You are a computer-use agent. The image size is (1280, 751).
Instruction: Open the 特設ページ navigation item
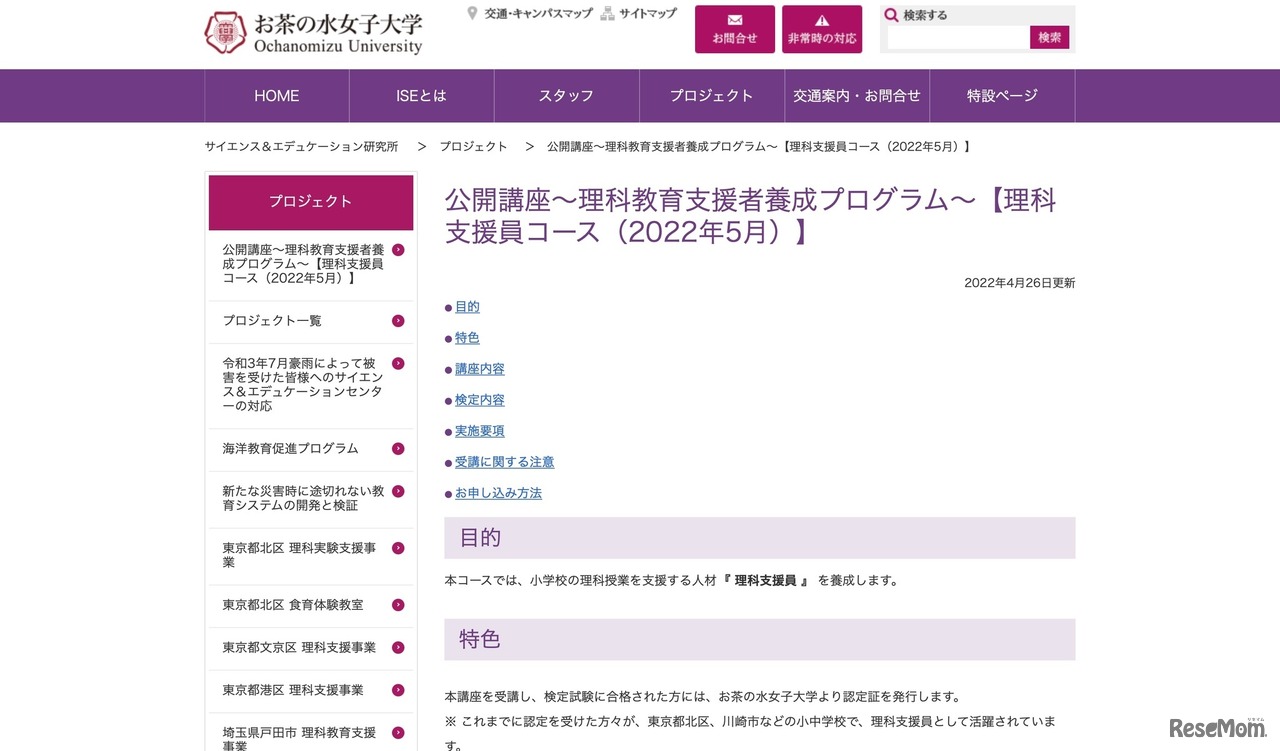click(1003, 95)
